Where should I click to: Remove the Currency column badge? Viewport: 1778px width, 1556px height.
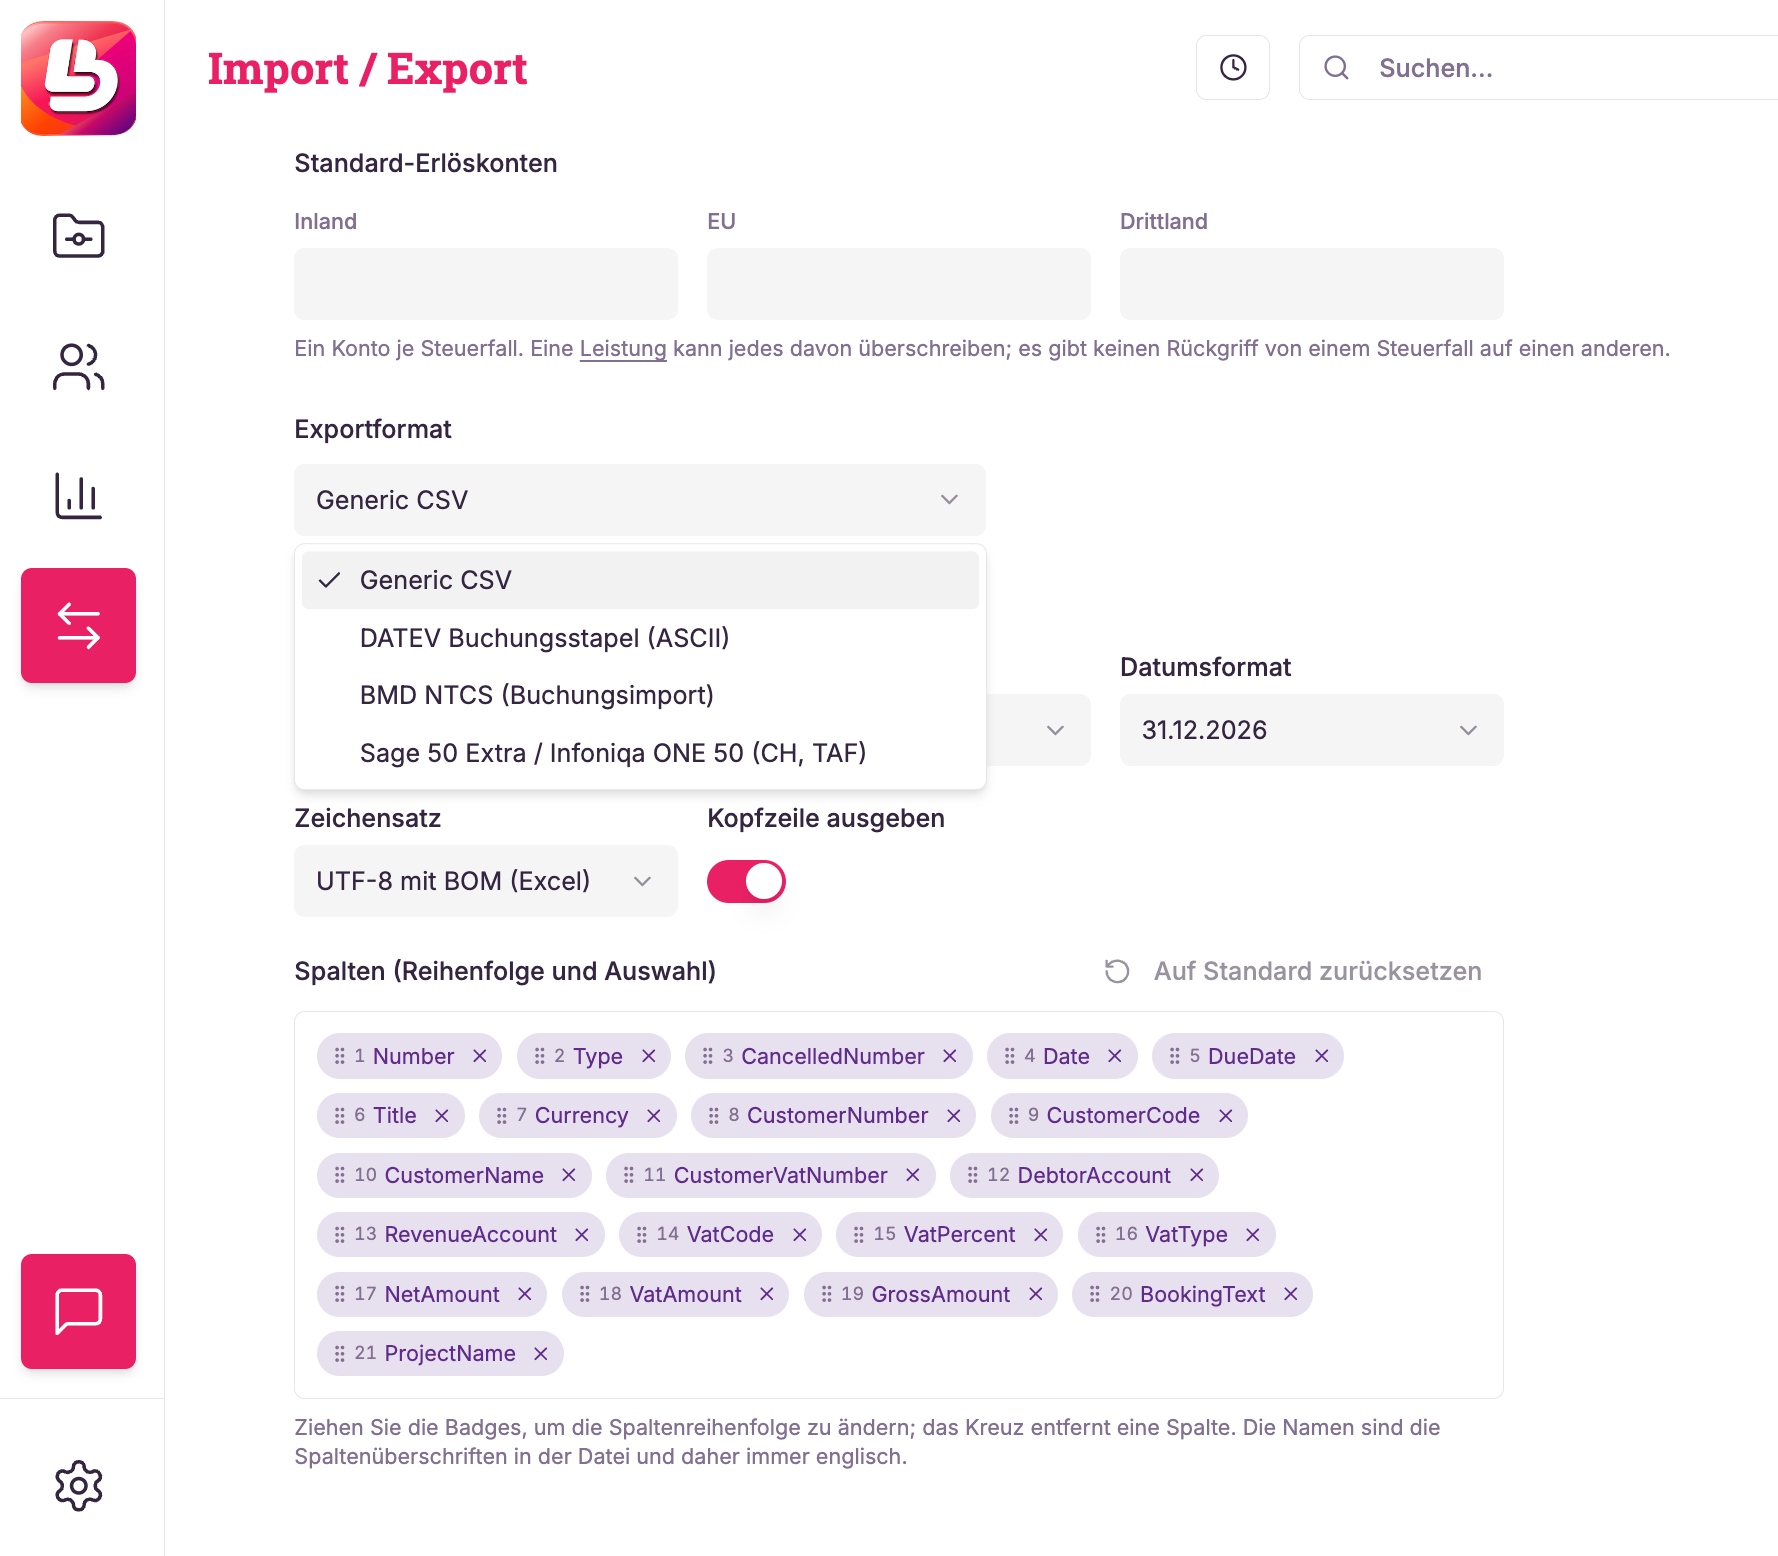[654, 1116]
